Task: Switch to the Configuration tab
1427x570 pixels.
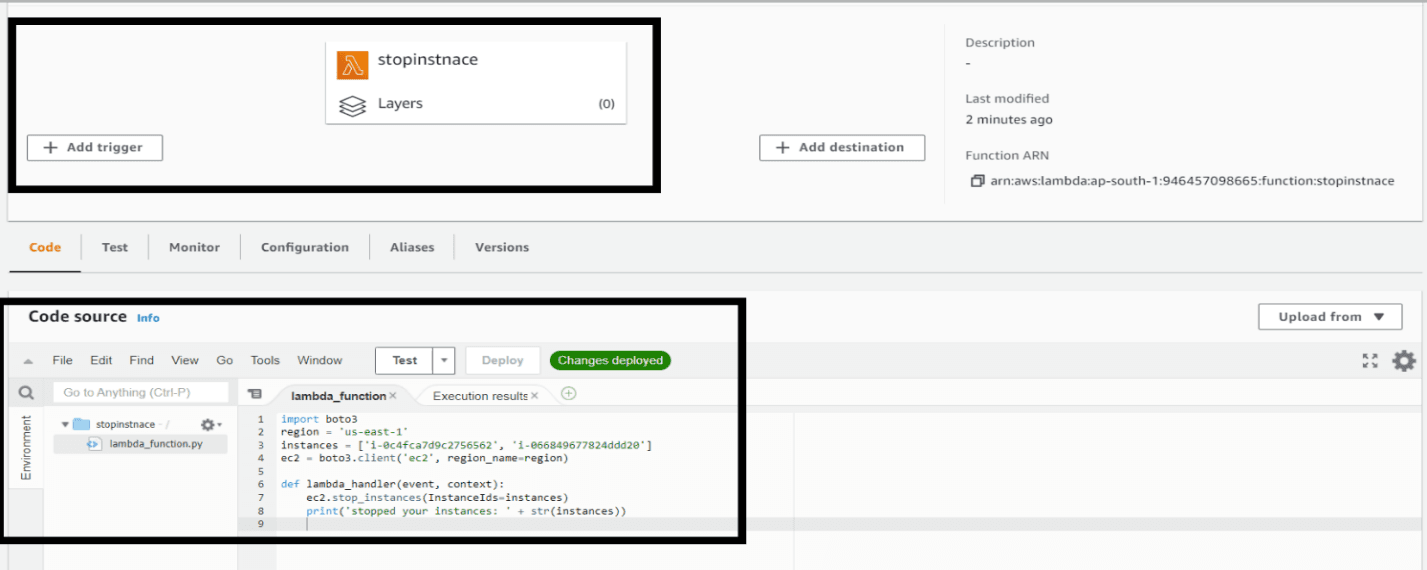Action: (305, 247)
